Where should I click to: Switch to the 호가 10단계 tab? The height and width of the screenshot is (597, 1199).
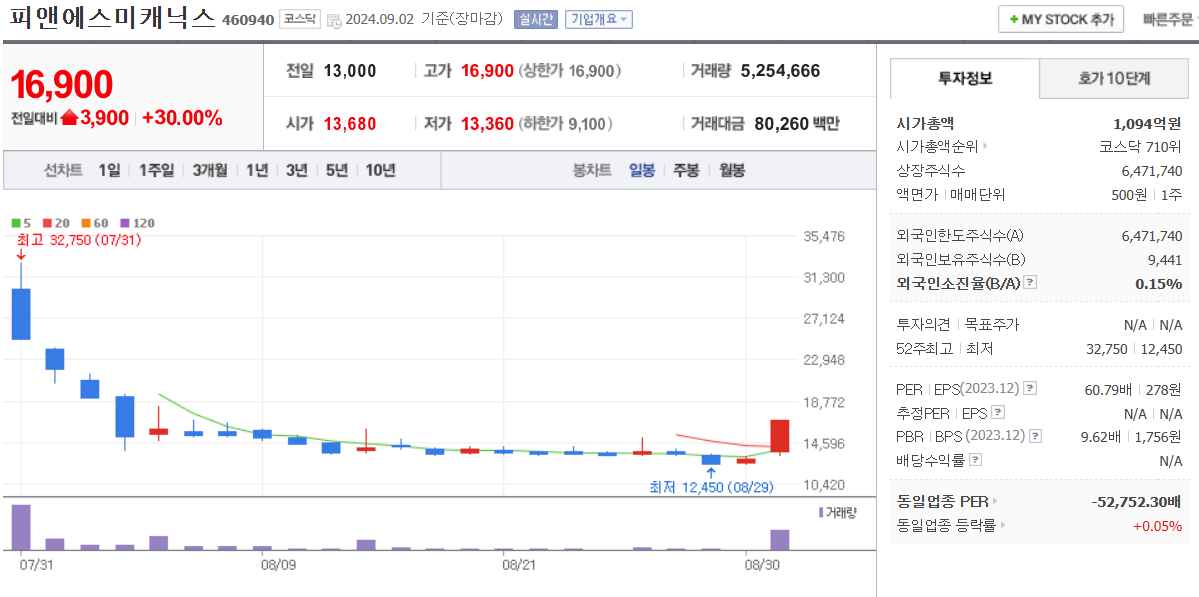[x=1114, y=78]
